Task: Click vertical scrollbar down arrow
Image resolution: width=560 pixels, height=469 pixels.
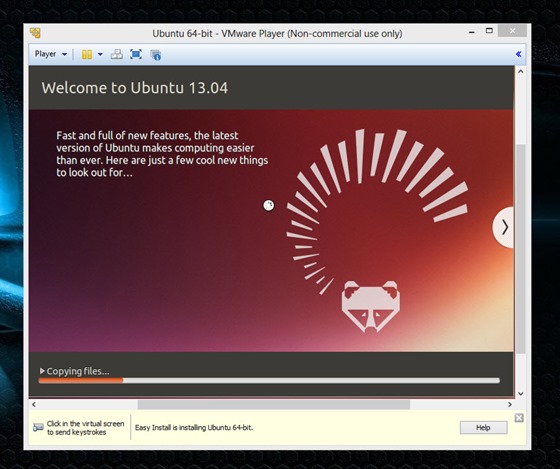Action: [521, 394]
